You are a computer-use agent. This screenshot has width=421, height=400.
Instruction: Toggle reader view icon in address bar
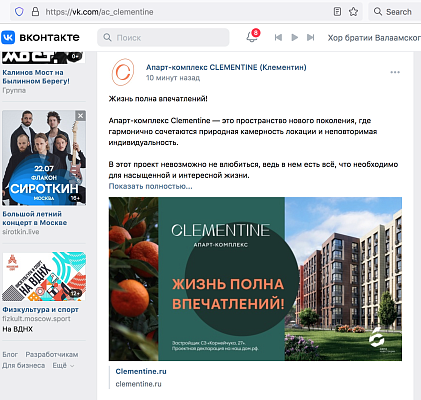point(337,12)
